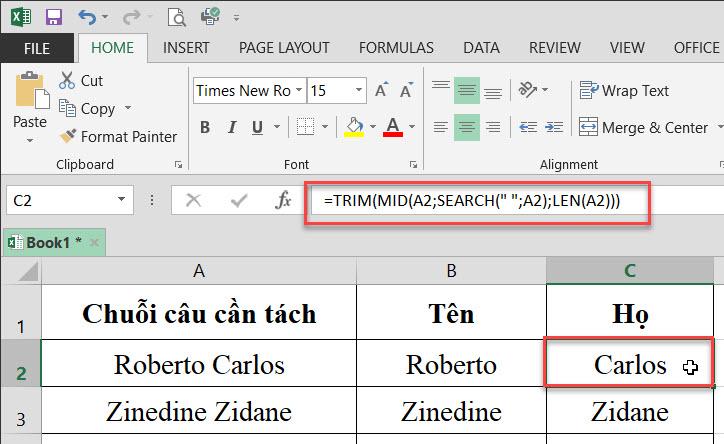Click the Copy button
Image resolution: width=724 pixels, height=444 pixels.
[x=87, y=109]
